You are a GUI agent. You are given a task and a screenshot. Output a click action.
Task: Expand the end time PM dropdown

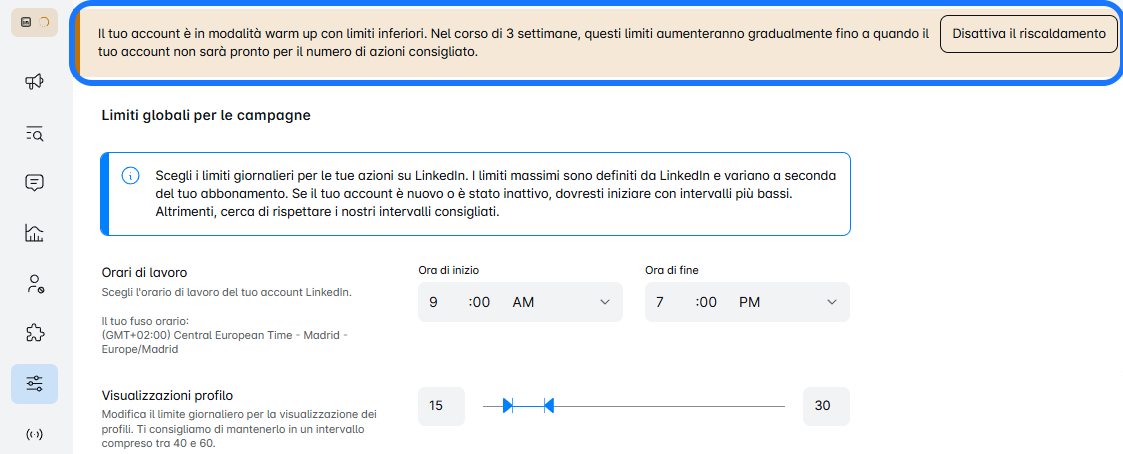831,302
